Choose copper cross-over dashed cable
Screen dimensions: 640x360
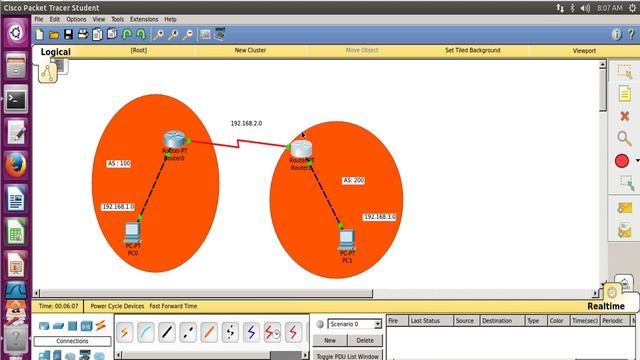[x=188, y=333]
